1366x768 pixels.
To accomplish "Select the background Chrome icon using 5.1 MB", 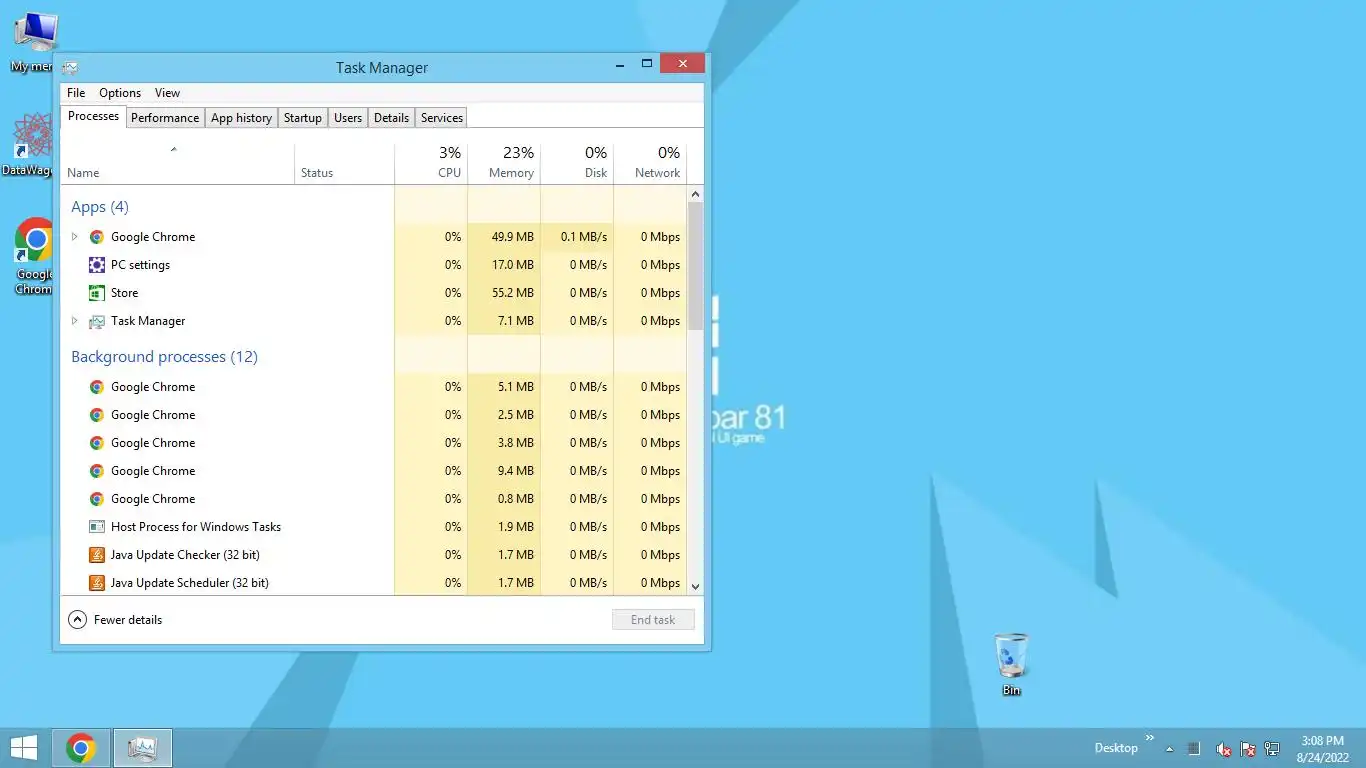I will tap(97, 387).
